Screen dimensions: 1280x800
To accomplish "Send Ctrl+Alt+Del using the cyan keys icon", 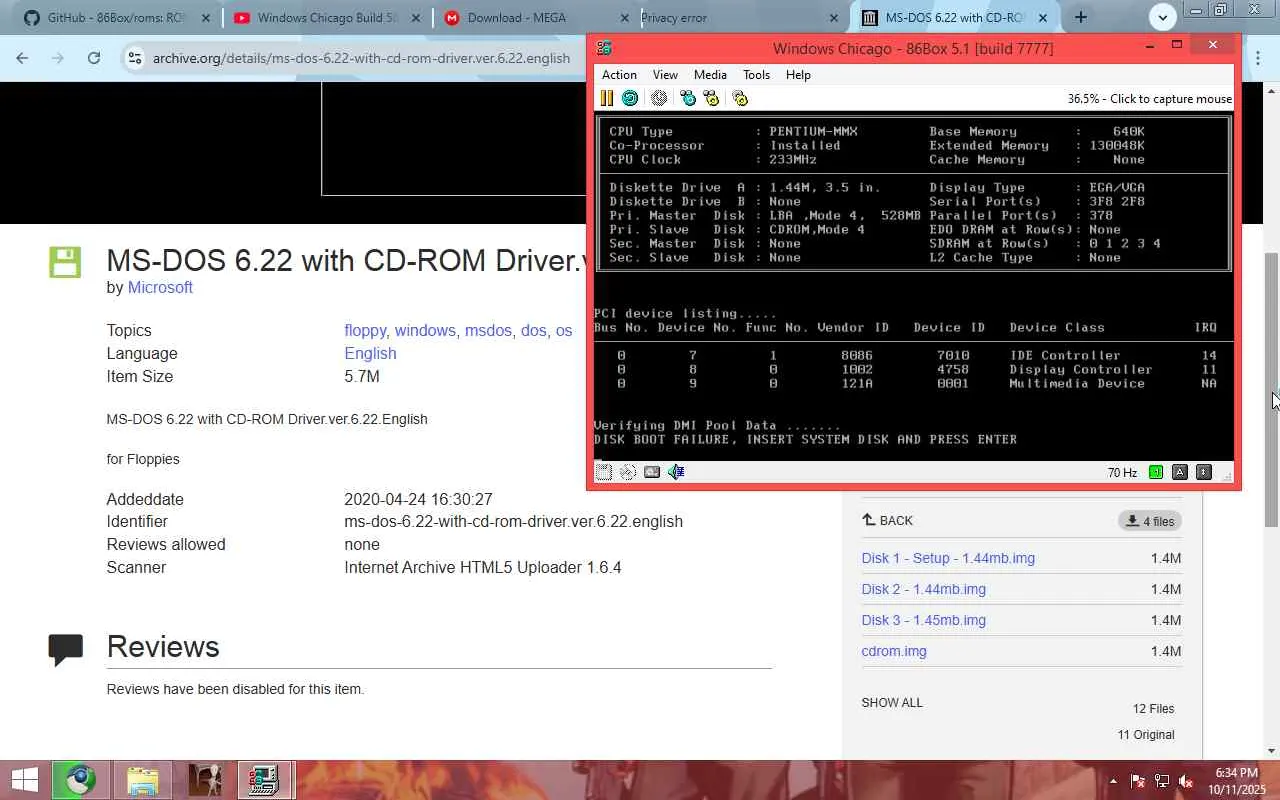I will [x=688, y=98].
